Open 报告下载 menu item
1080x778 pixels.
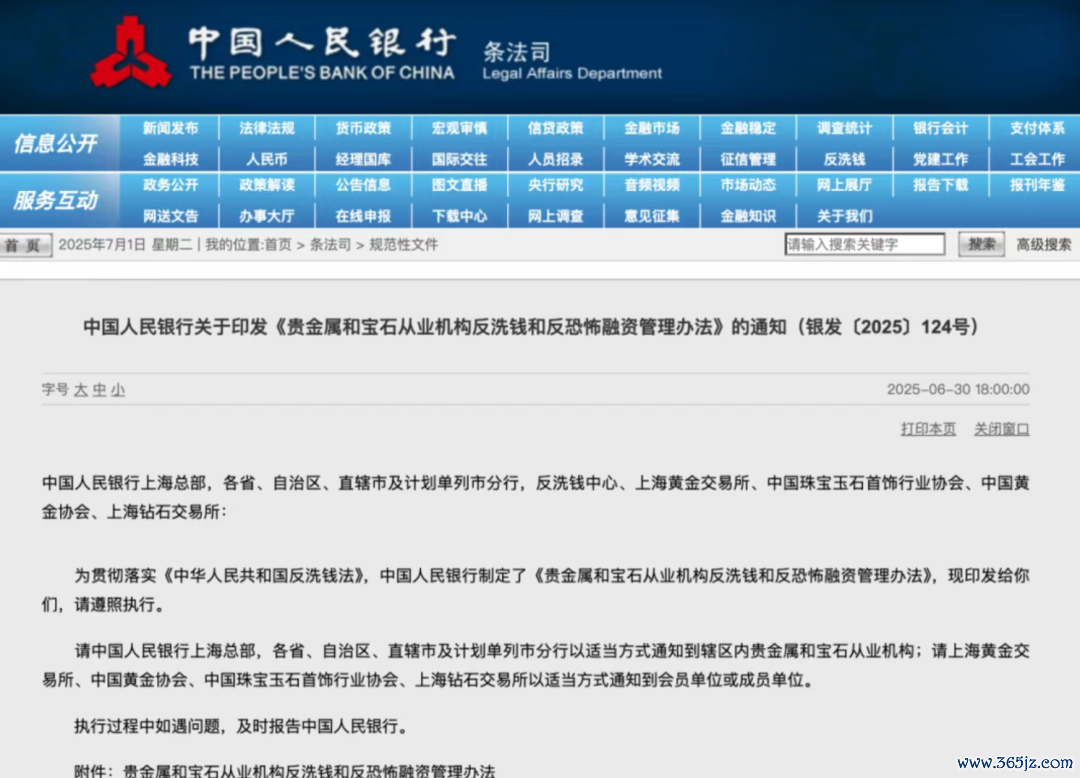pos(941,185)
